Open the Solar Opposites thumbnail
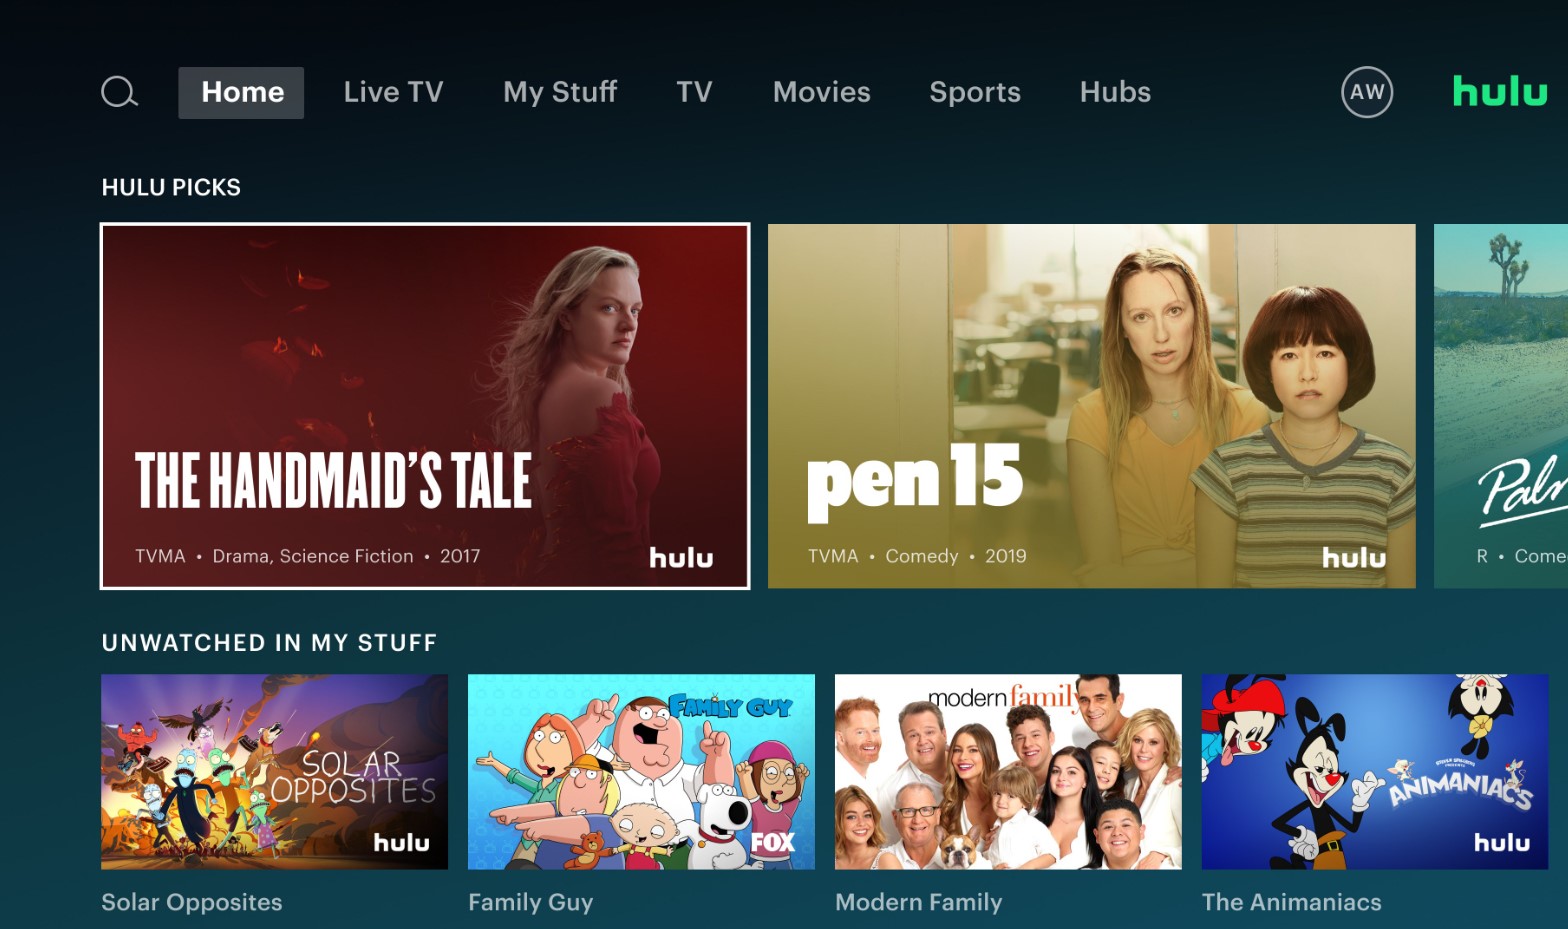 [274, 771]
